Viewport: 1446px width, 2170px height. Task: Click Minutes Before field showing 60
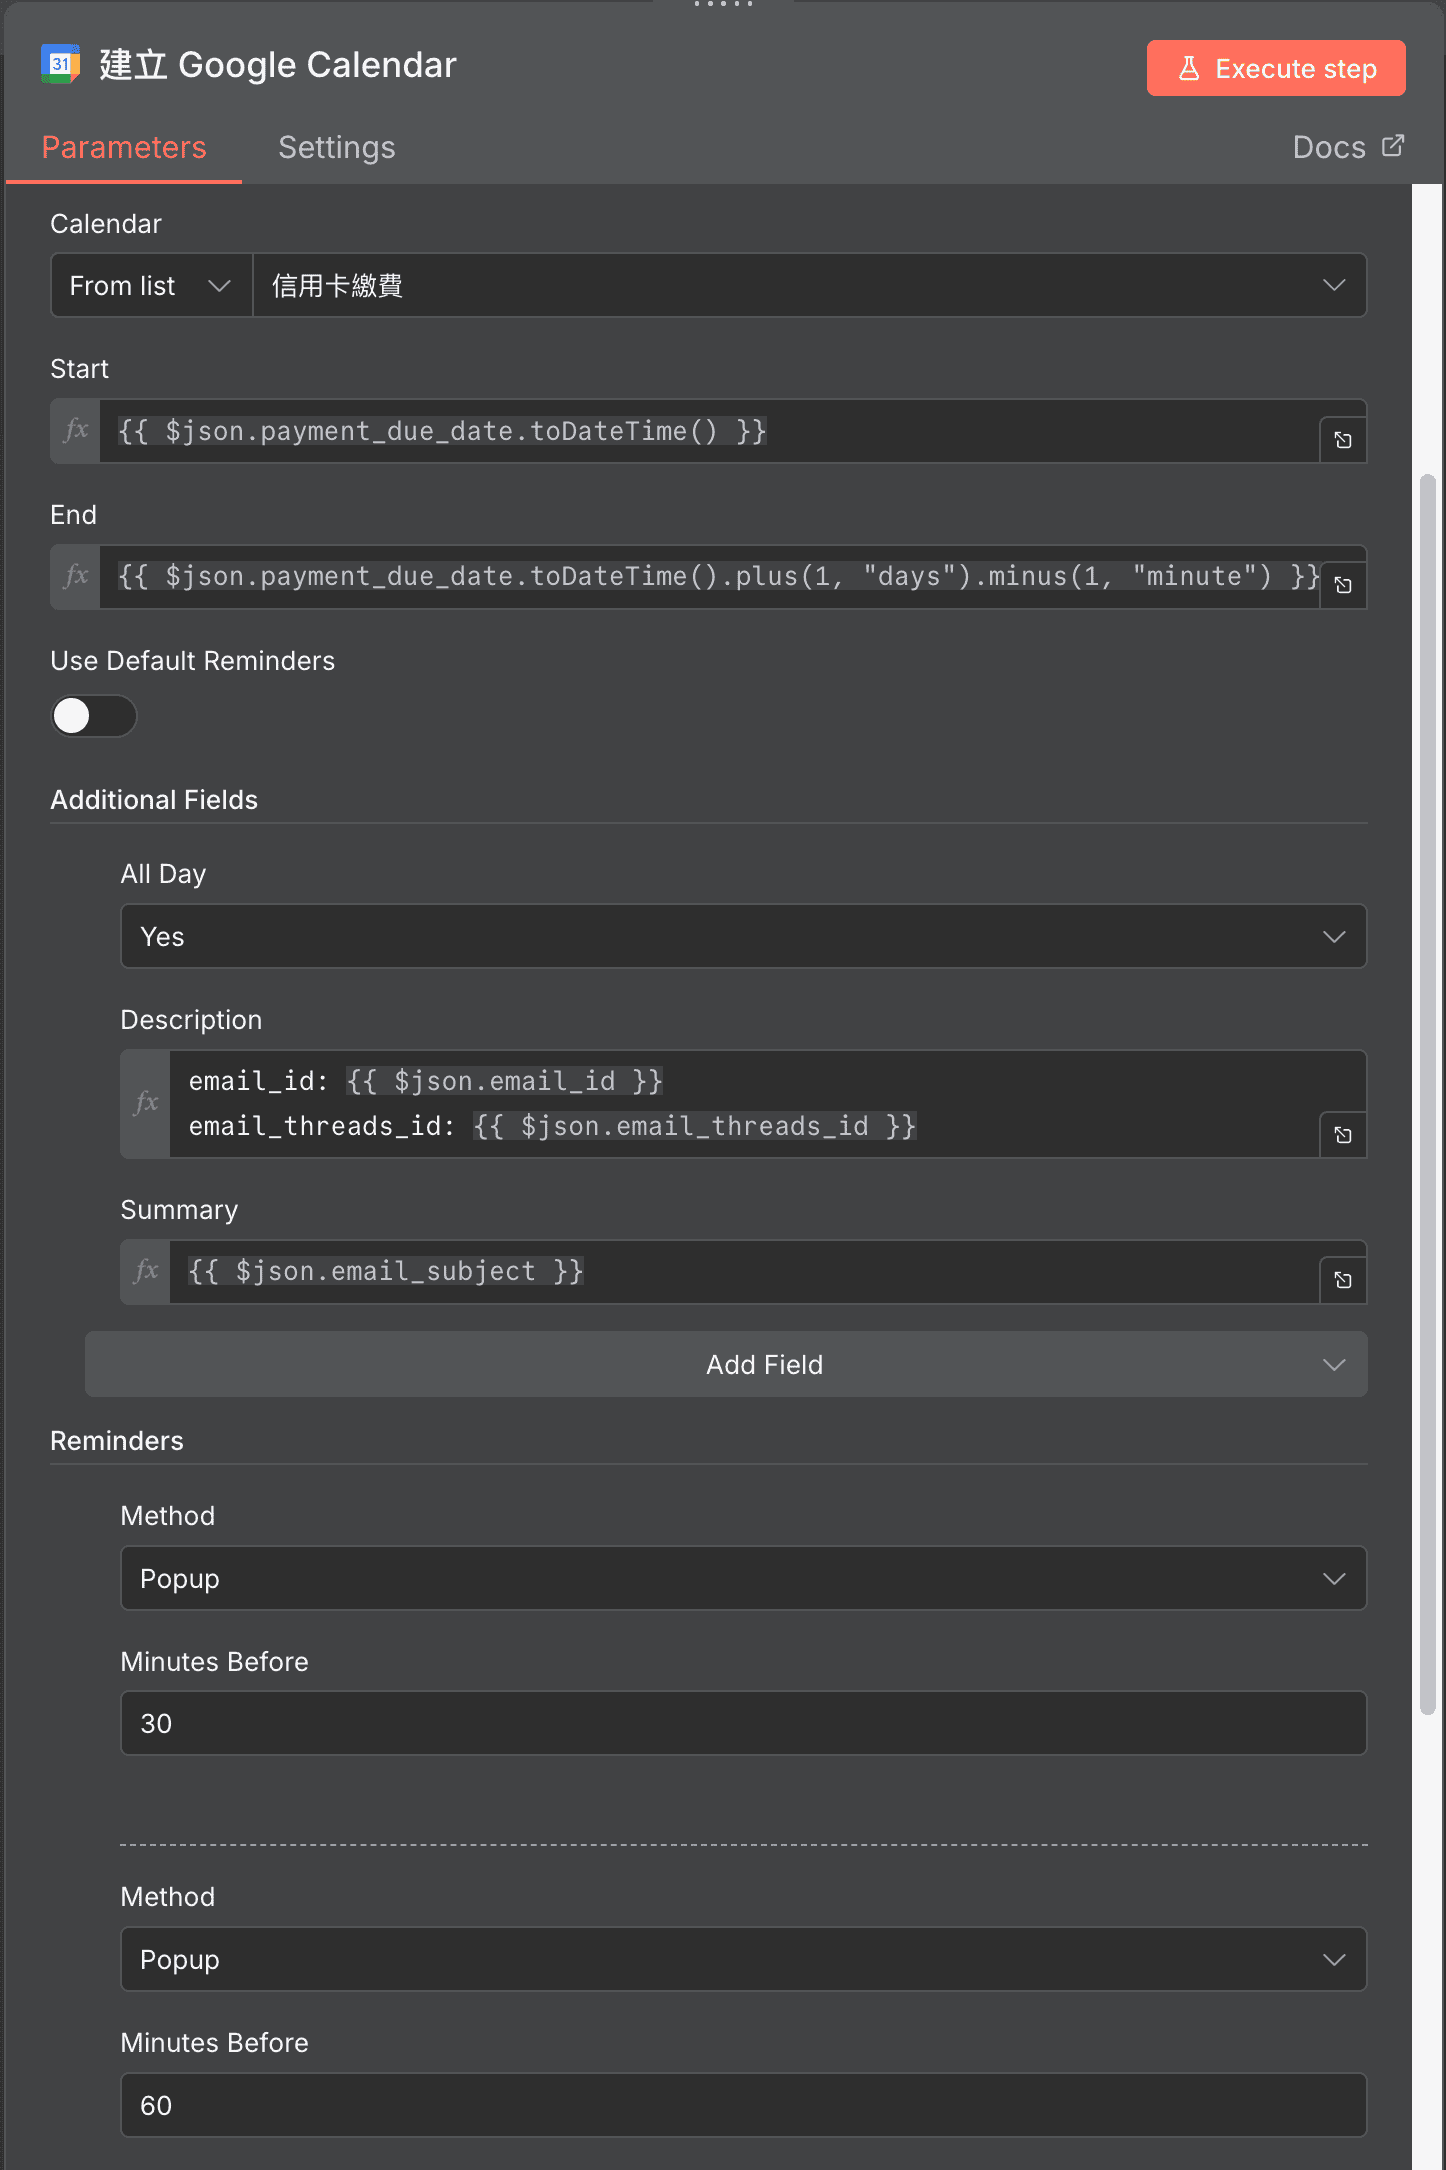click(x=743, y=2105)
